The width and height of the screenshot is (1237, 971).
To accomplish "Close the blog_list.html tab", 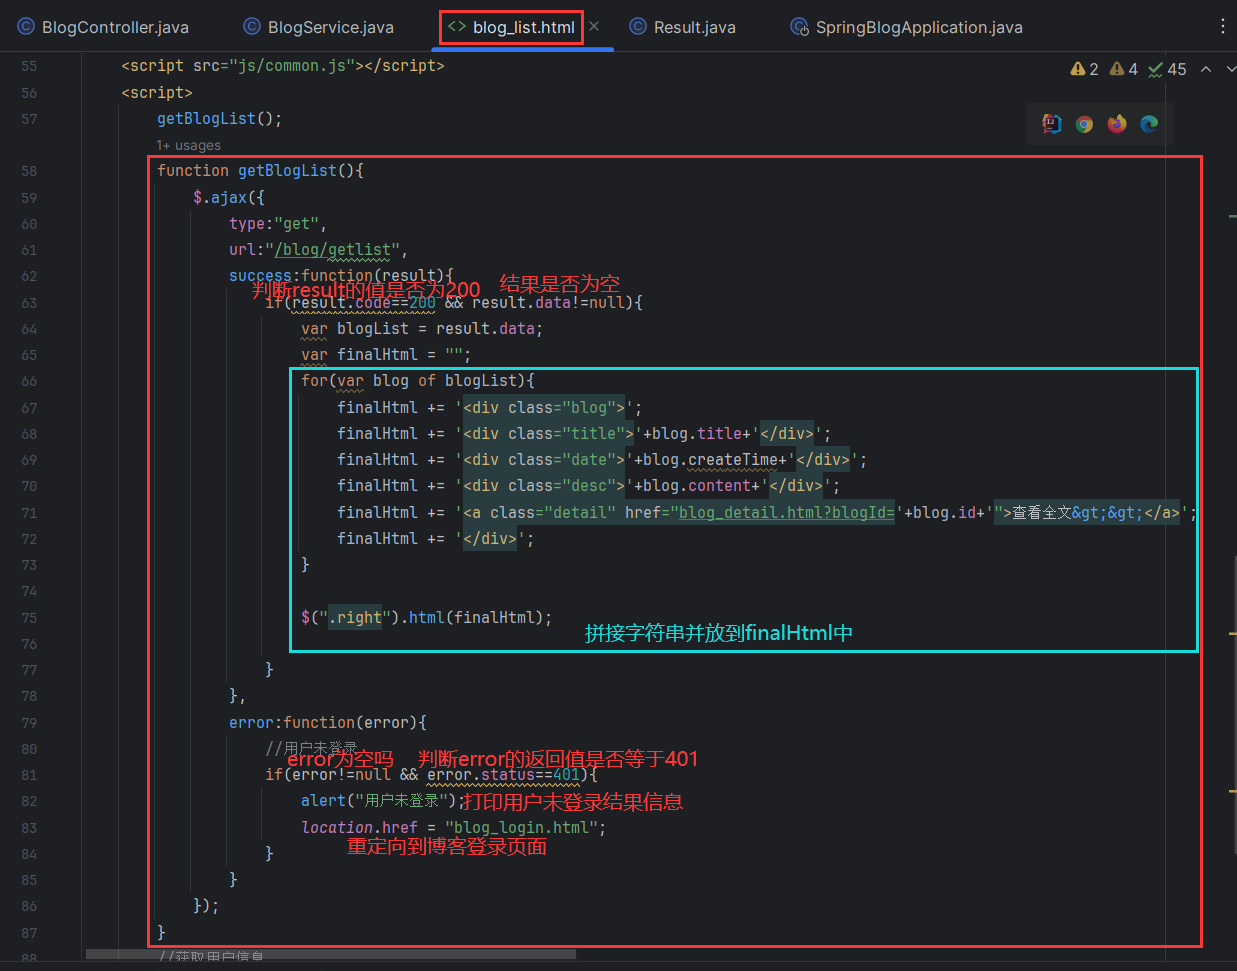I will click(x=594, y=26).
